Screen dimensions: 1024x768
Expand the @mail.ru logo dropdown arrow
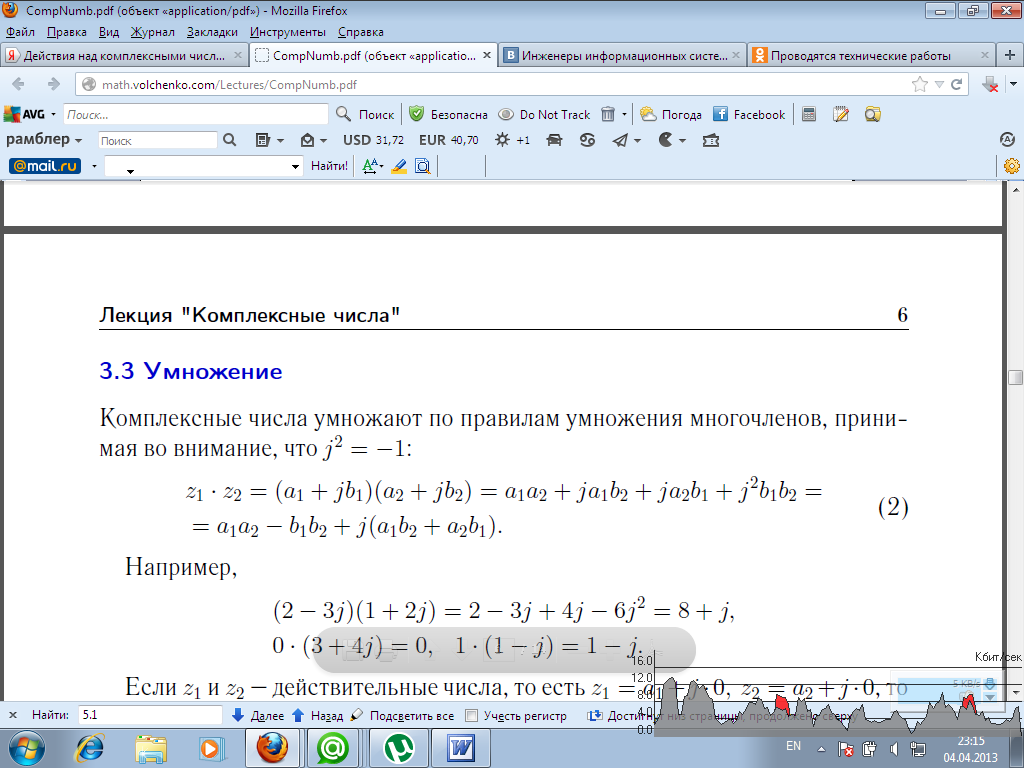(x=94, y=166)
